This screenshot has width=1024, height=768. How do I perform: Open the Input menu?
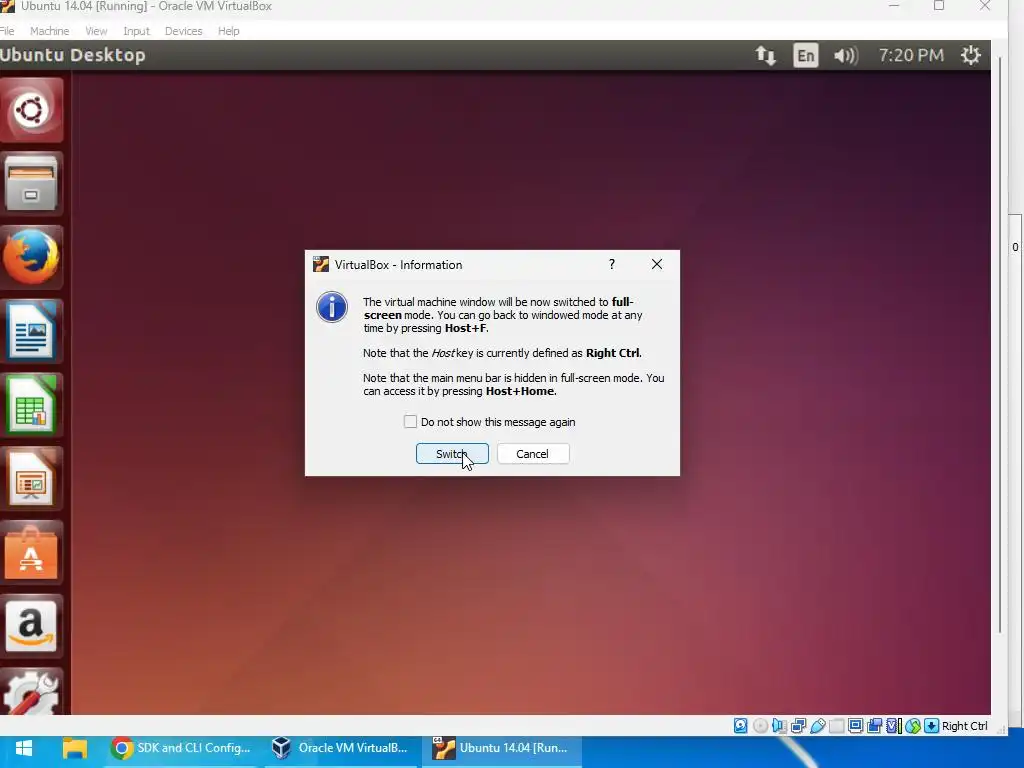pyautogui.click(x=136, y=31)
